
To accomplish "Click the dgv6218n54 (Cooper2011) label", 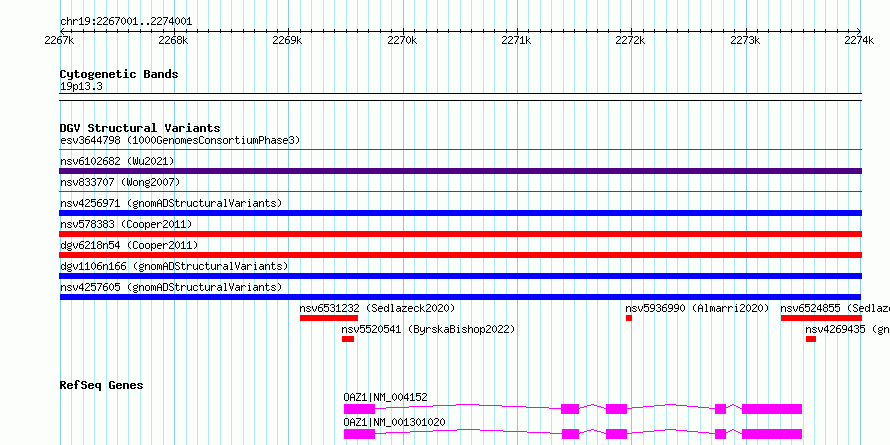I will 129,245.
